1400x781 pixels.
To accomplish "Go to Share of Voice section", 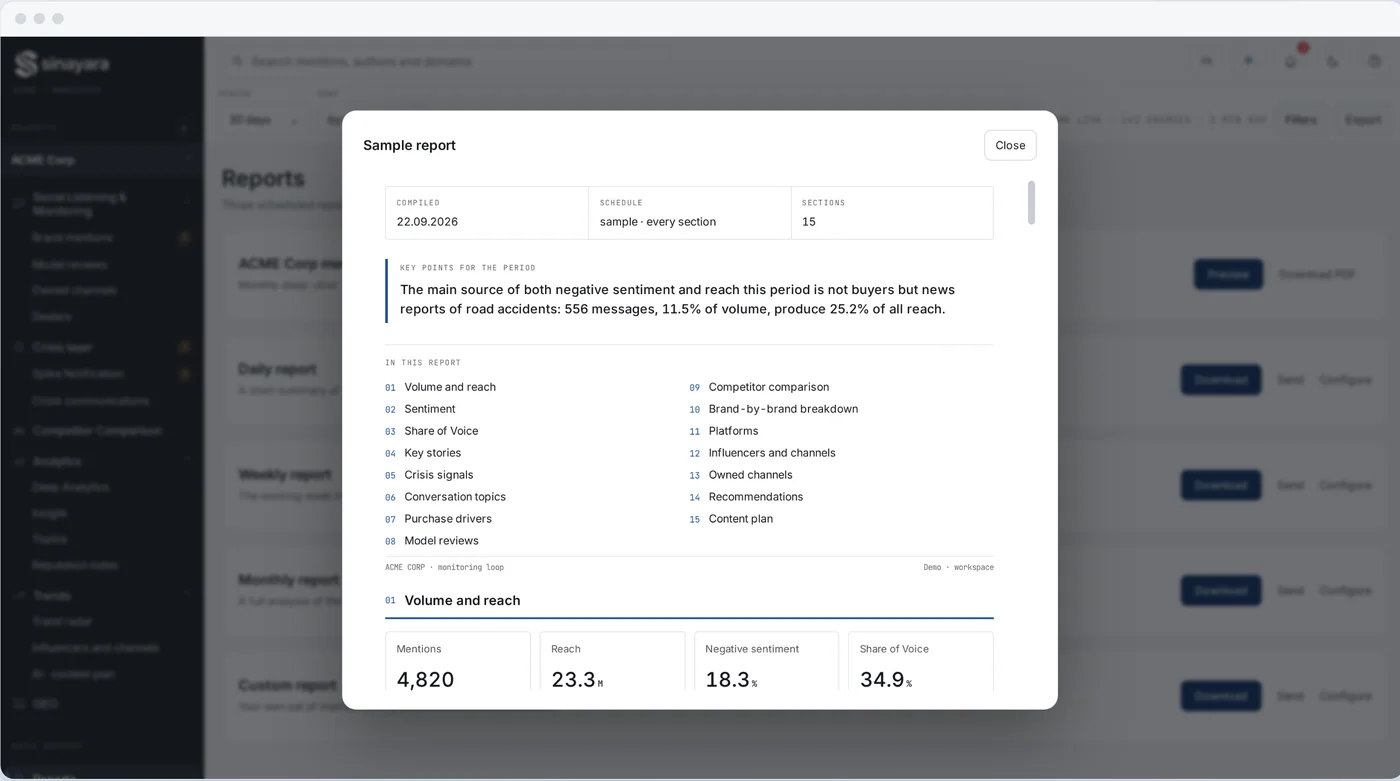I will point(441,431).
